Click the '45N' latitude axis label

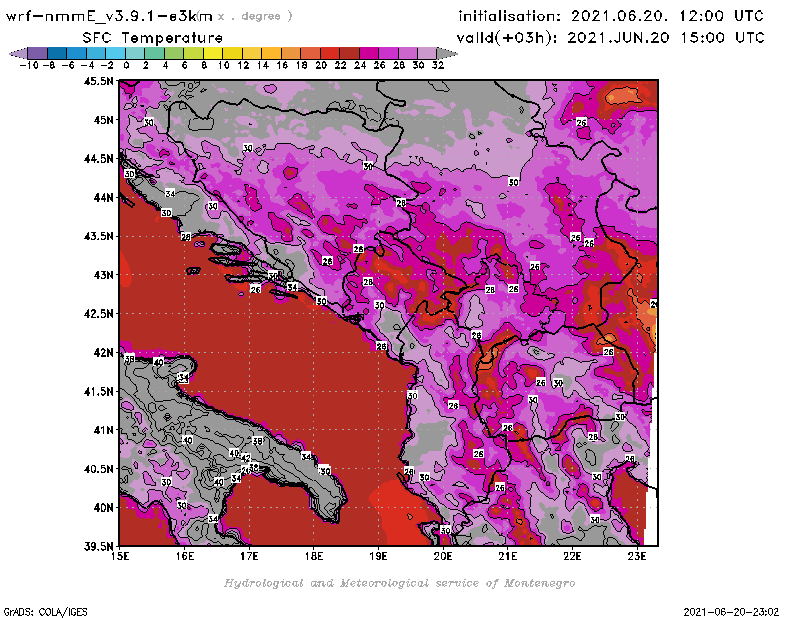(x=104, y=120)
